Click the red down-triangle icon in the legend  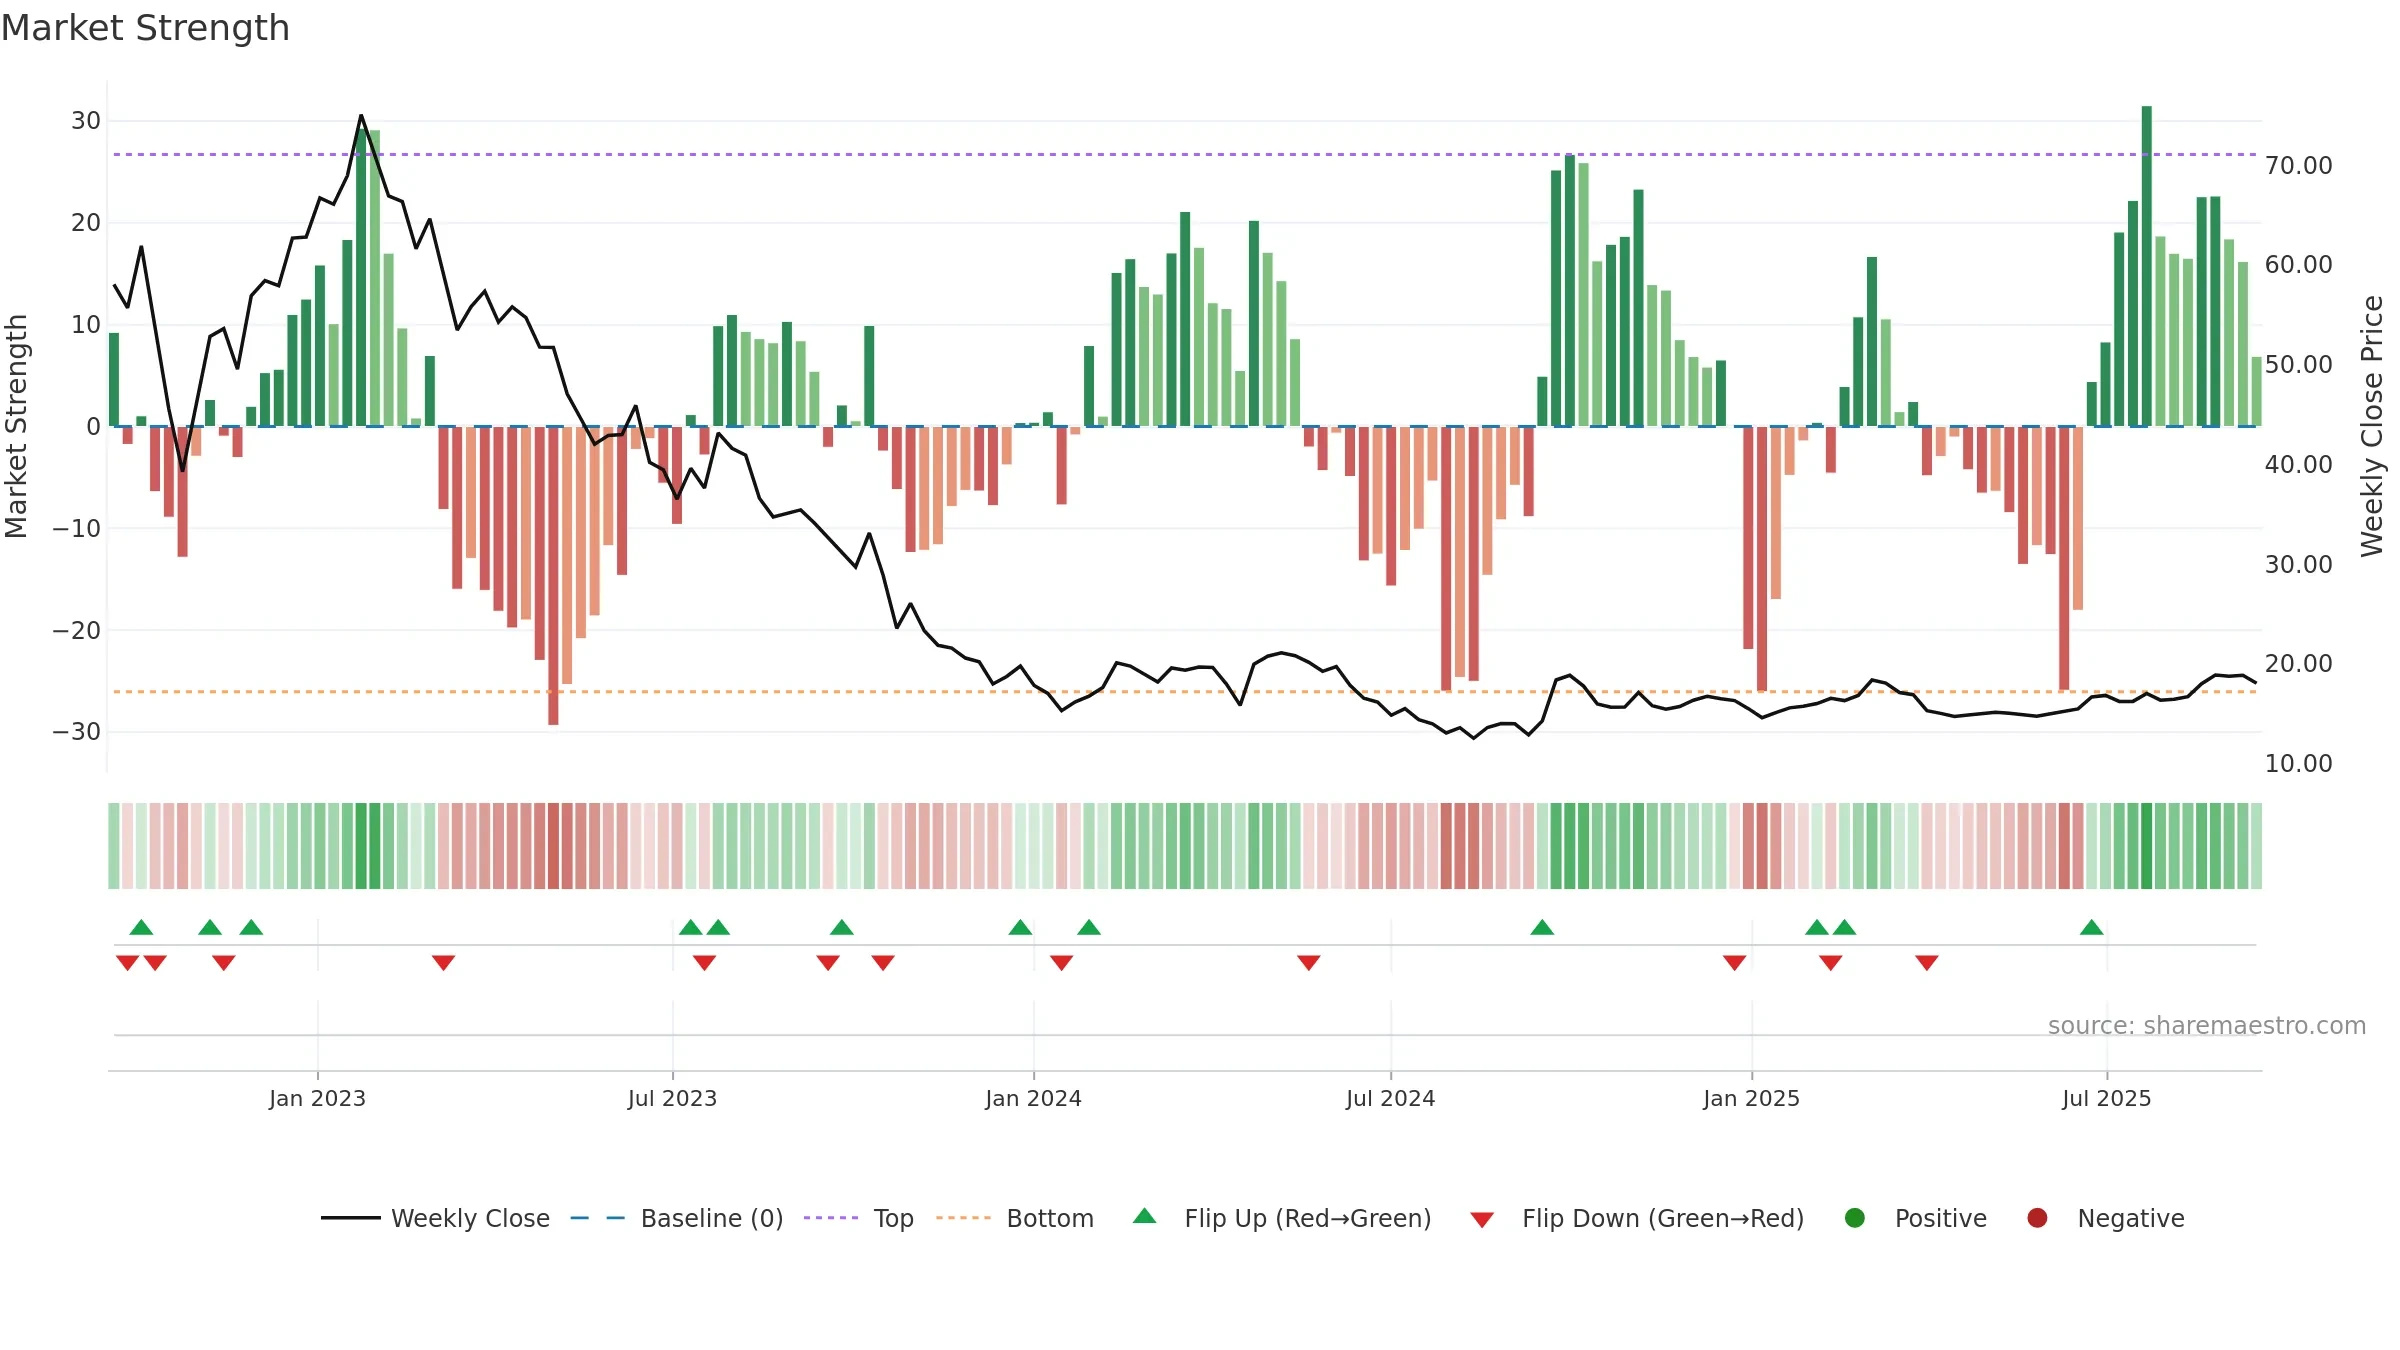click(x=1482, y=1220)
